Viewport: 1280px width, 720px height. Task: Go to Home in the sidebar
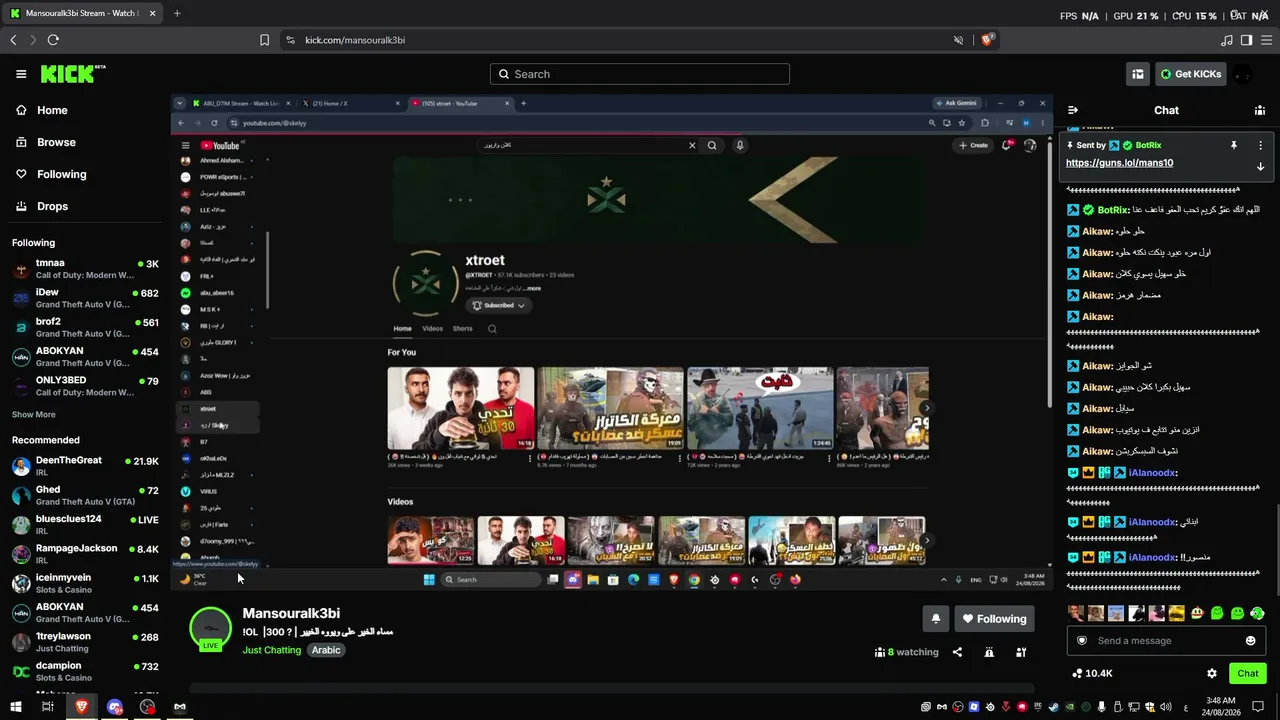(43, 110)
